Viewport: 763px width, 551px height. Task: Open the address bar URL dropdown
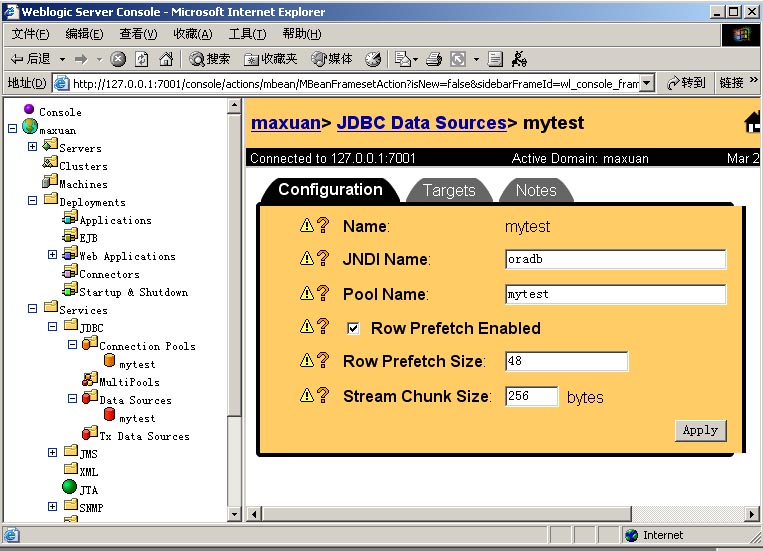pos(646,83)
